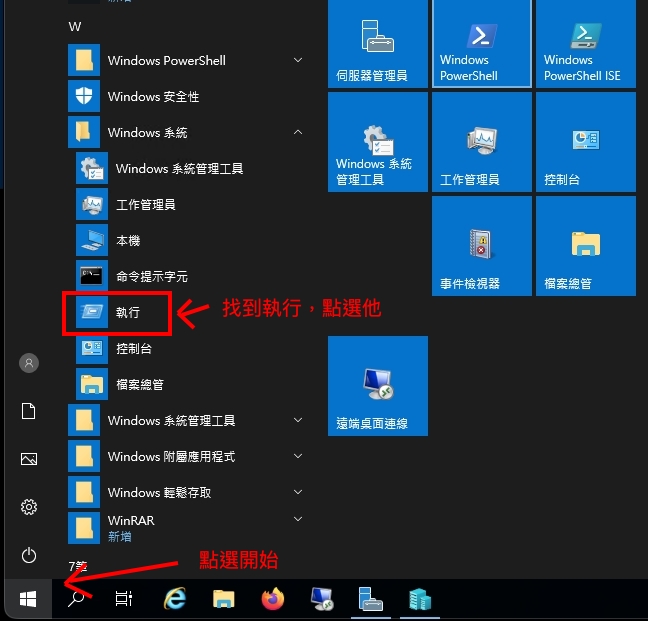Image resolution: width=648 pixels, height=621 pixels.
Task: Open the Documents icon in sidebar
Action: 29,411
